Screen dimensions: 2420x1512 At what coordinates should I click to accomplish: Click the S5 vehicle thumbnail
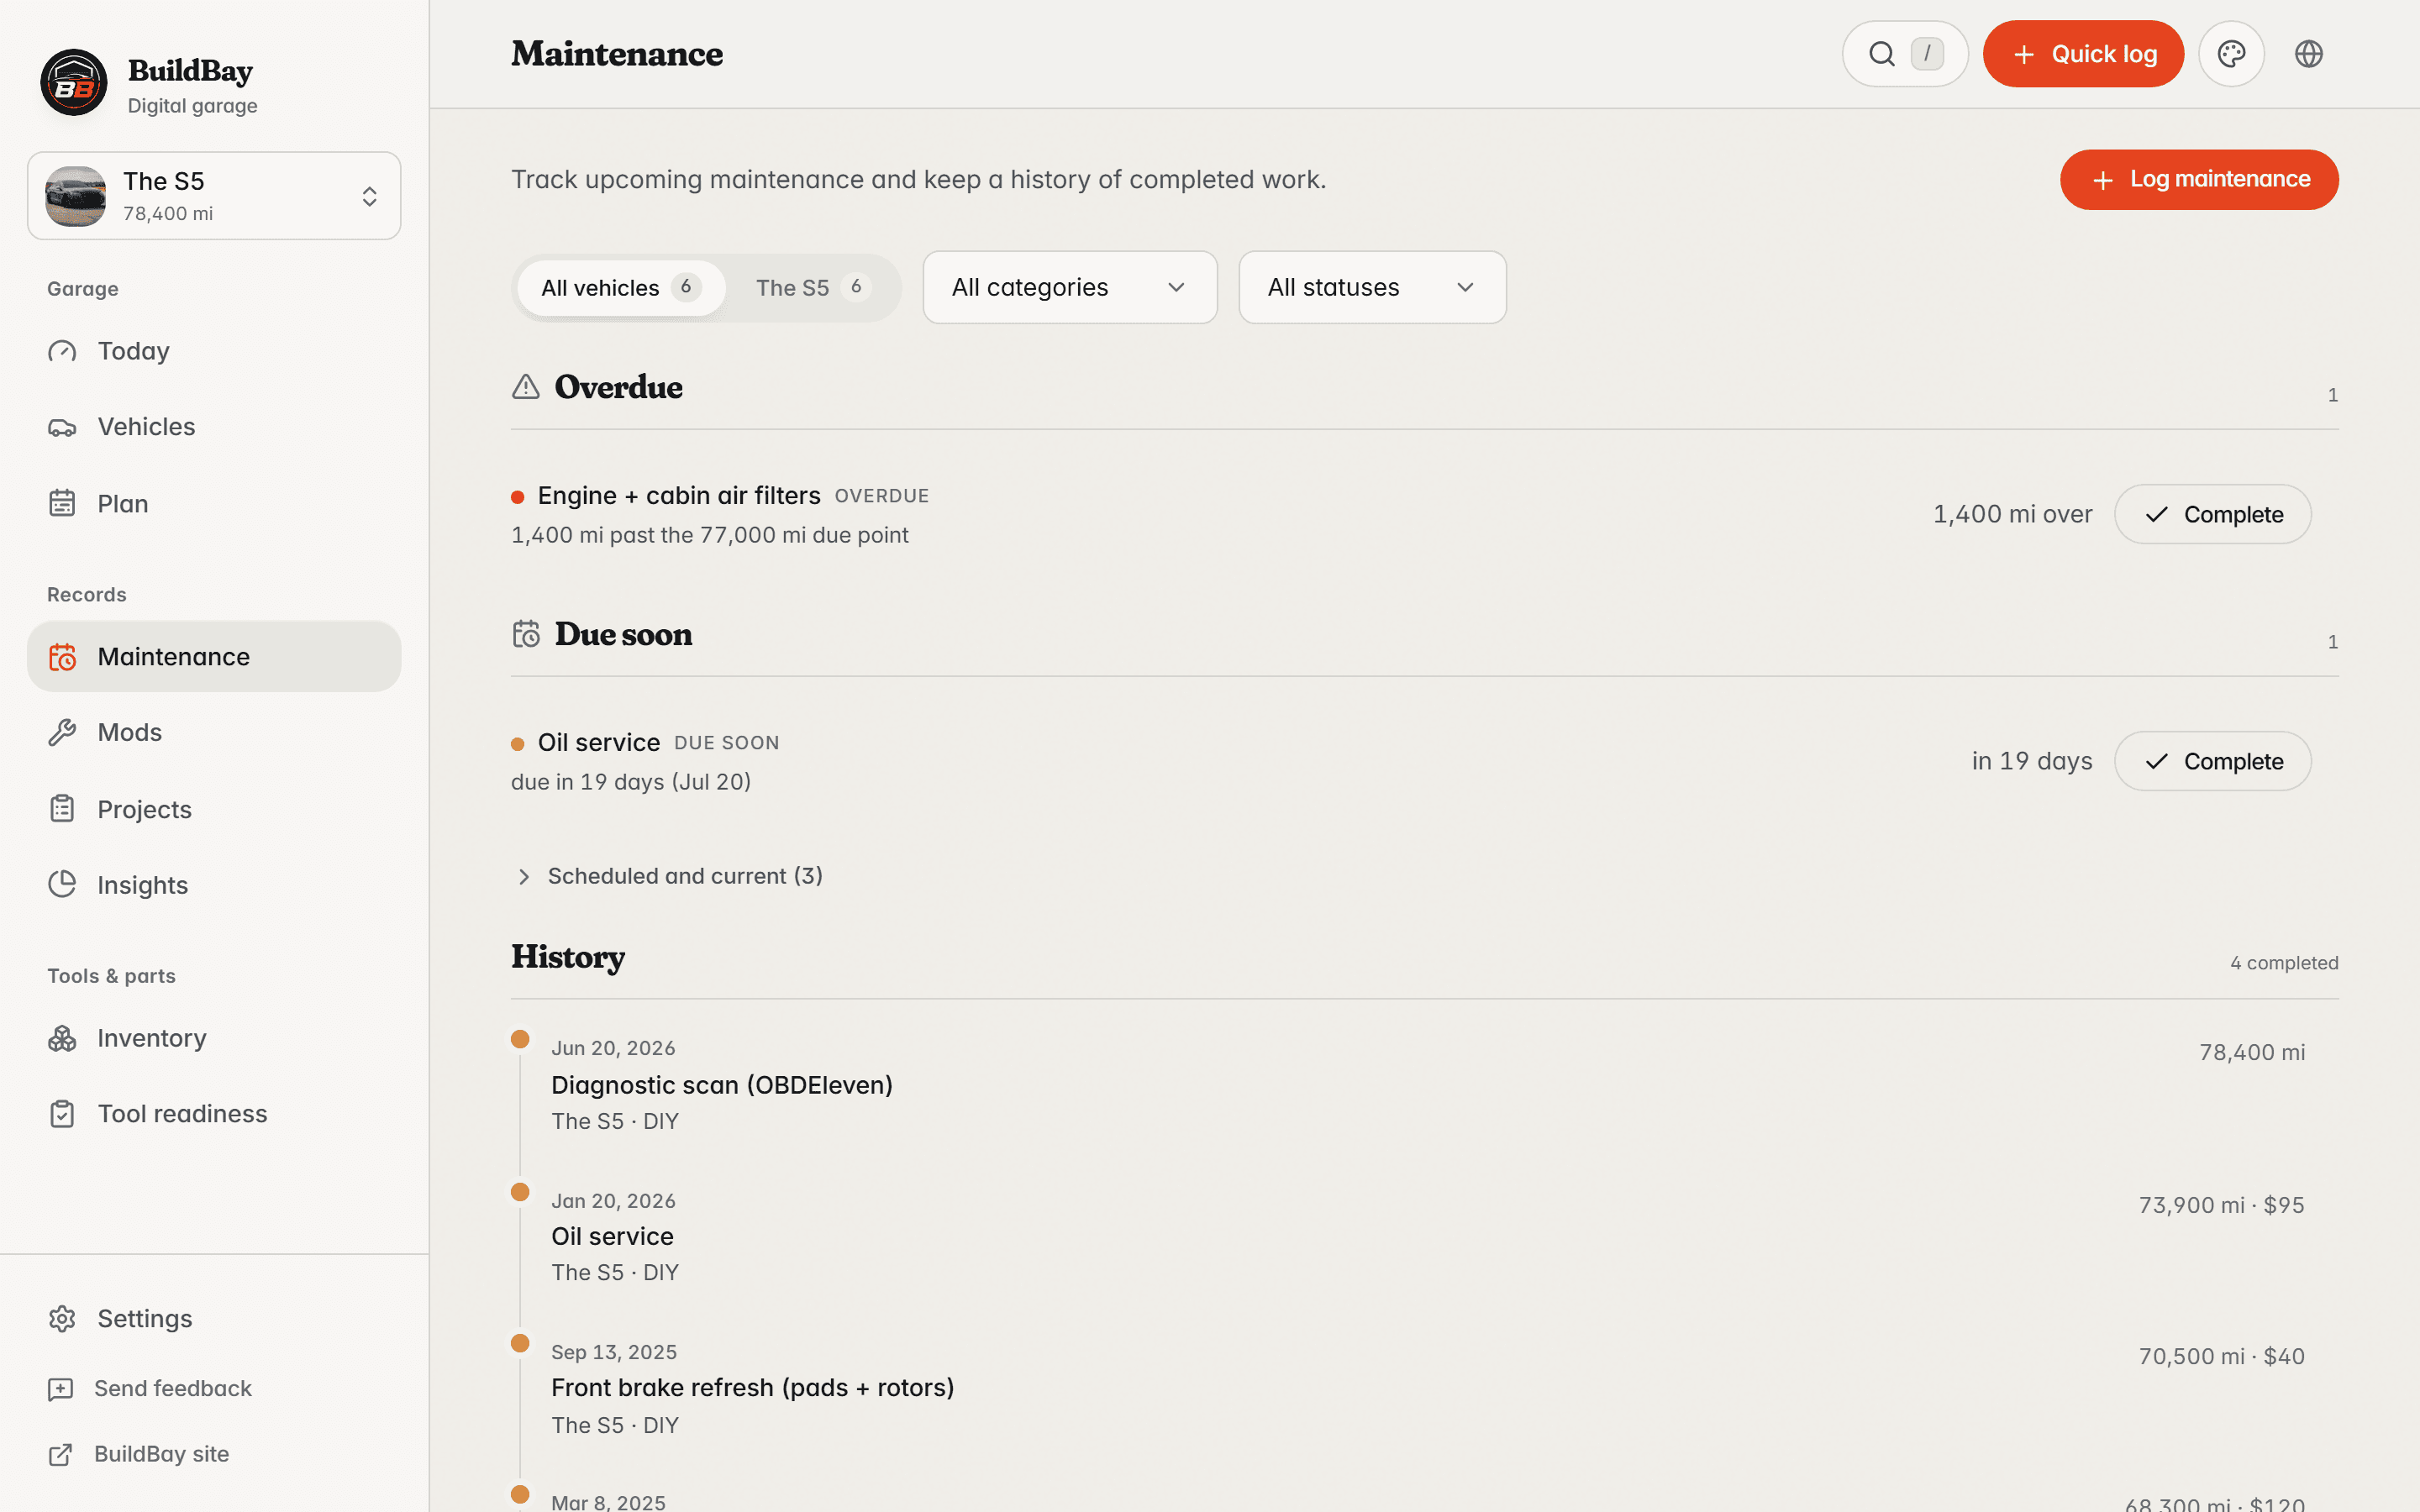75,196
